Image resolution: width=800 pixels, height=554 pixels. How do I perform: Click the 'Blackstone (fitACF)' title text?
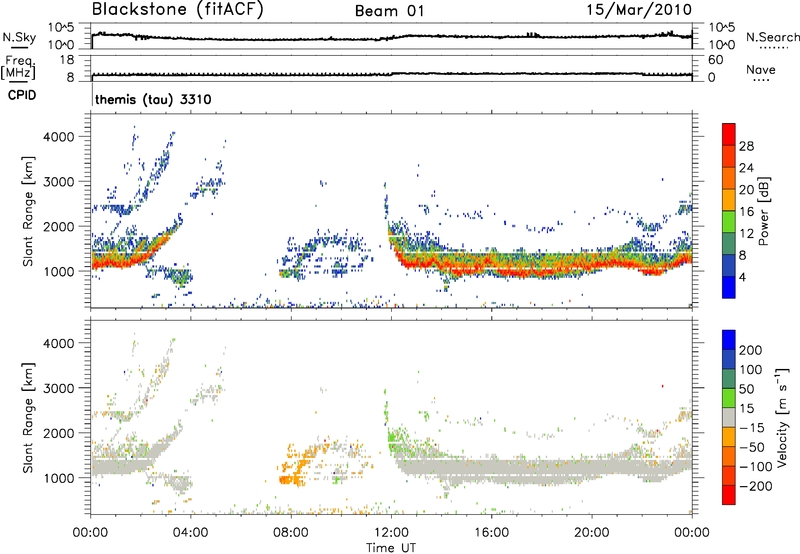(178, 10)
